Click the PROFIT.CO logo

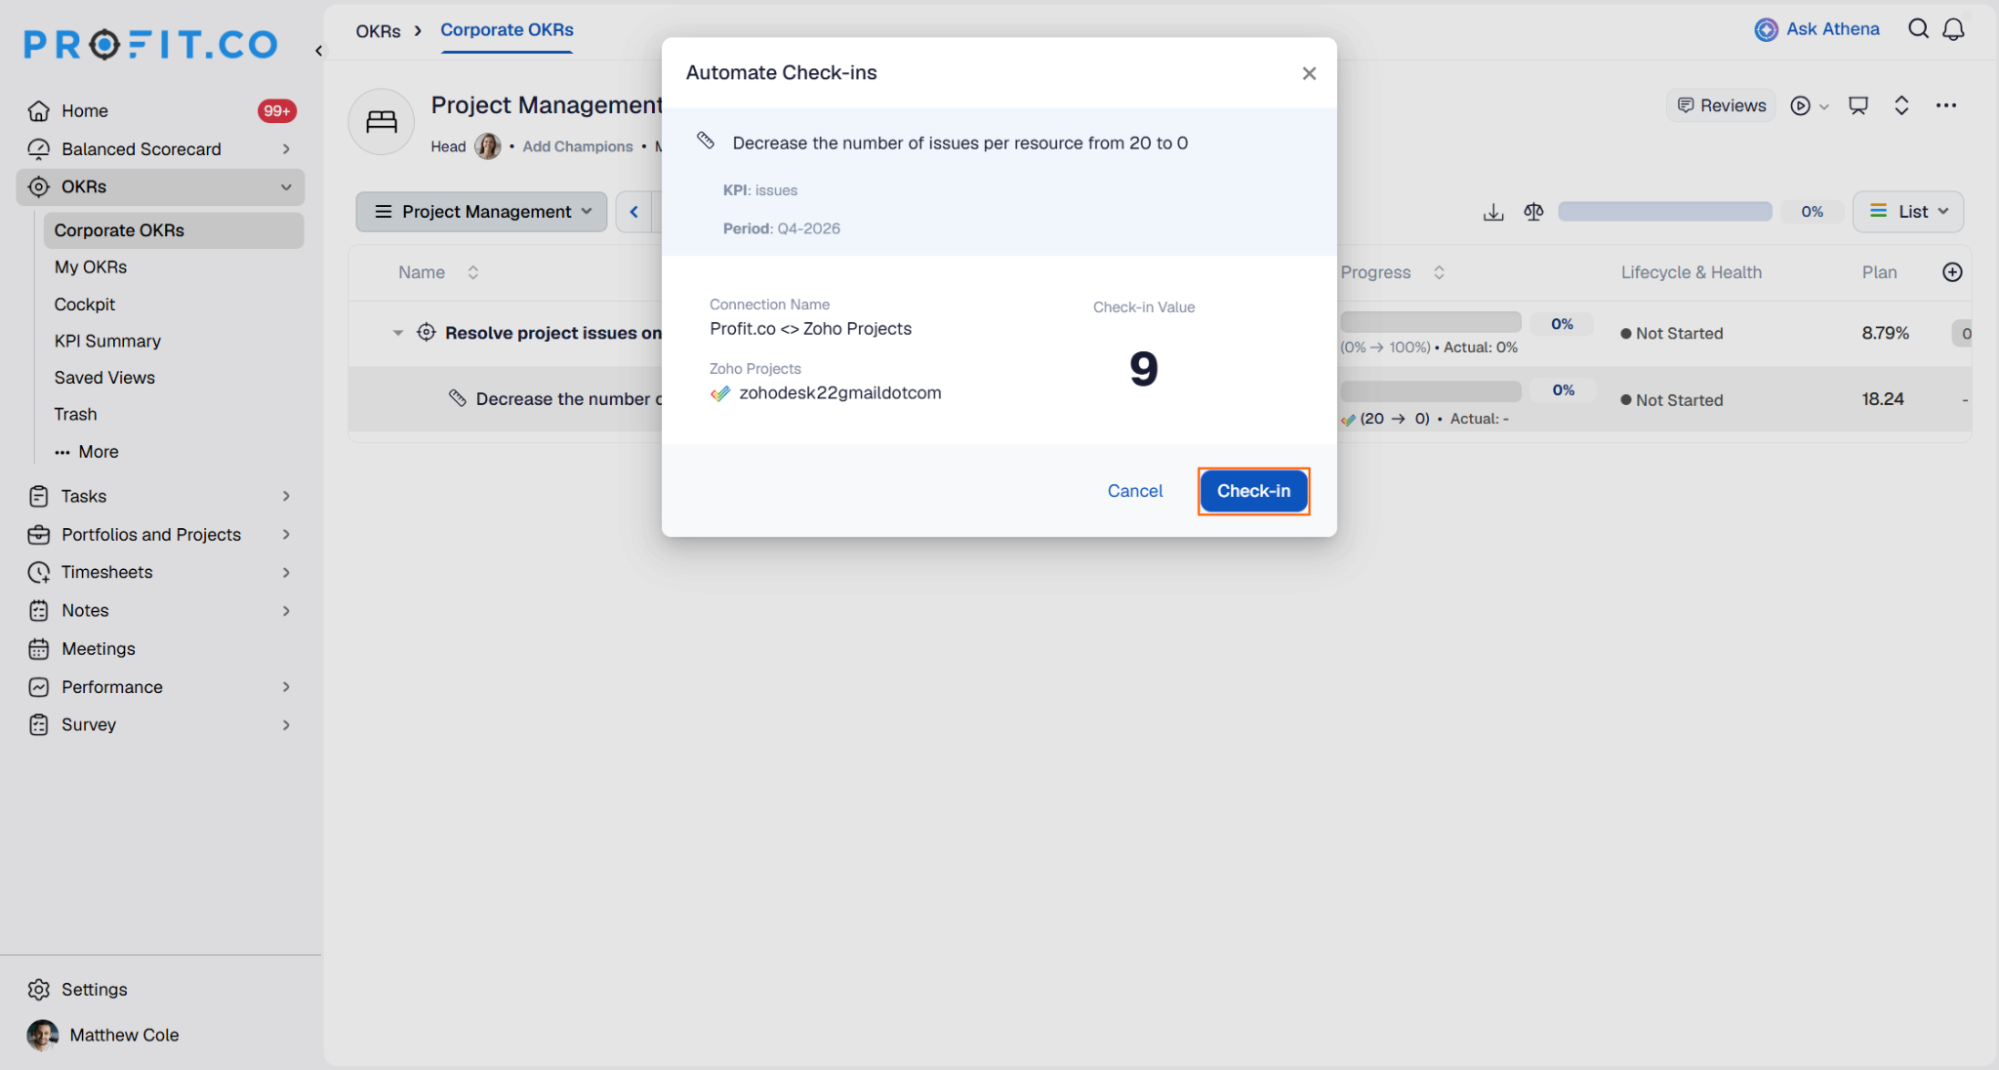[x=151, y=45]
